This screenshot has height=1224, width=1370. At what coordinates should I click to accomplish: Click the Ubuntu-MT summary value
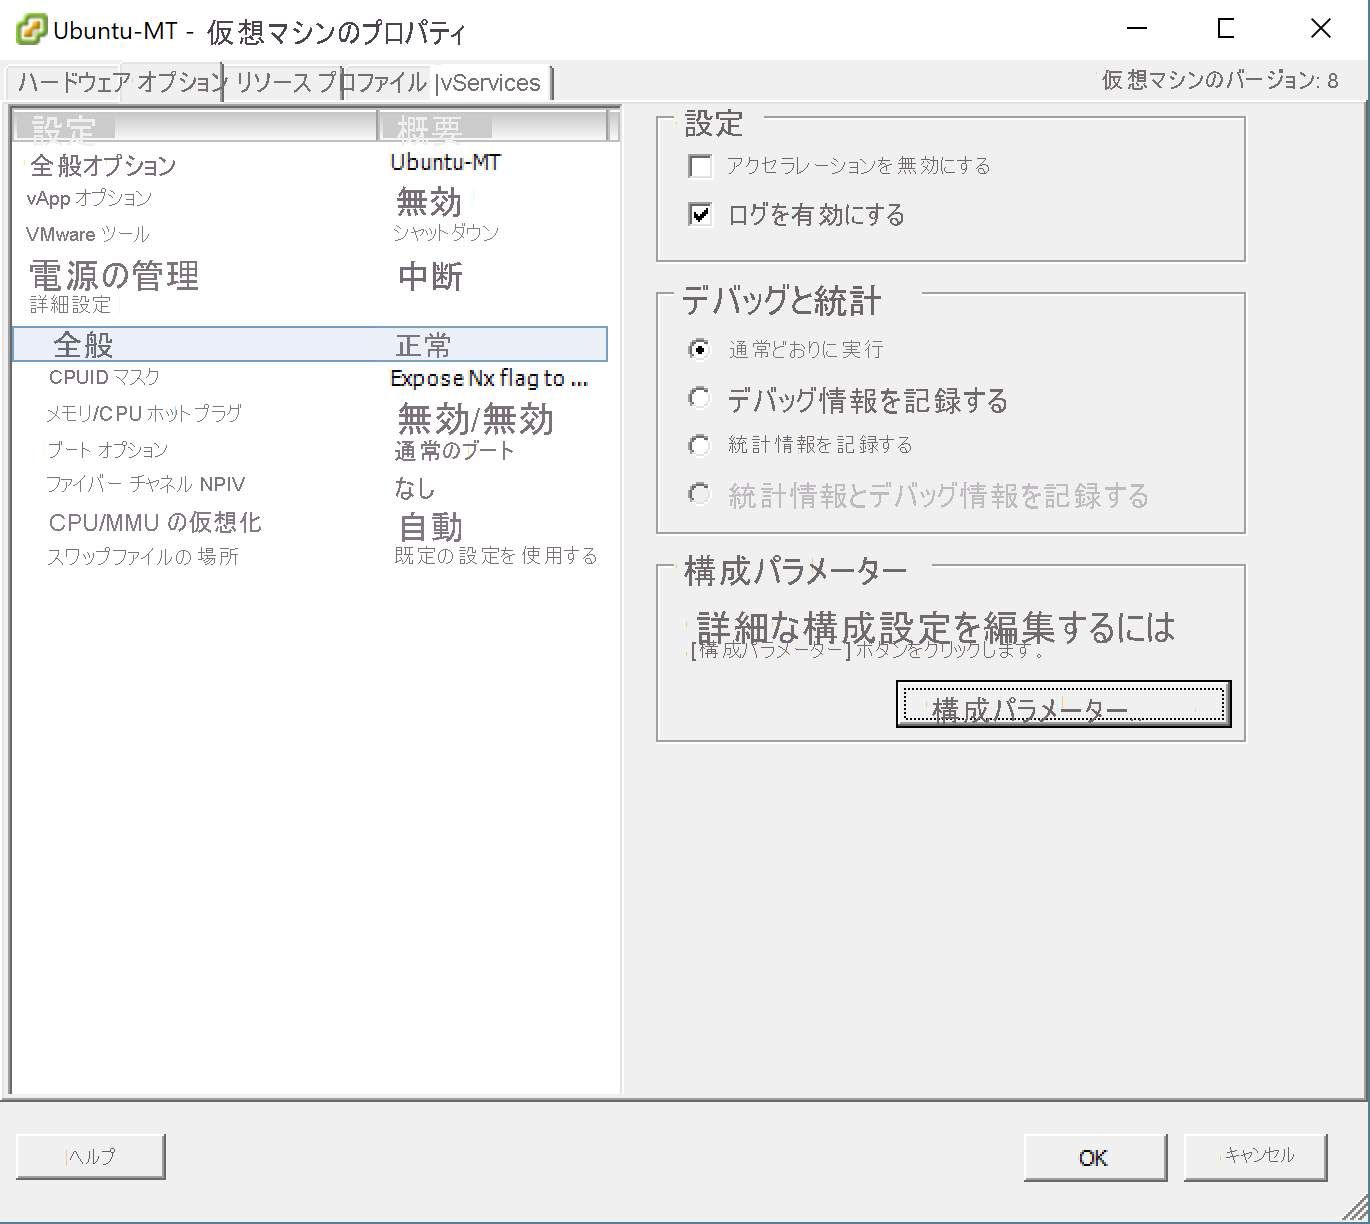point(446,162)
